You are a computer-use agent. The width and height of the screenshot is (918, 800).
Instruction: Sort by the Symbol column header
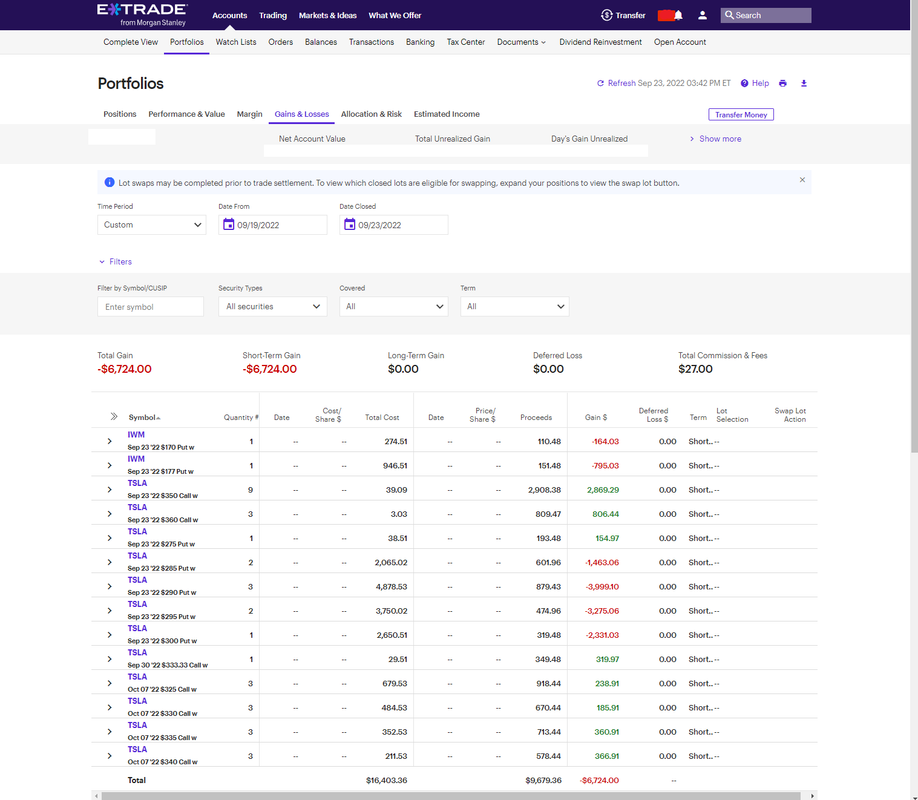[144, 418]
